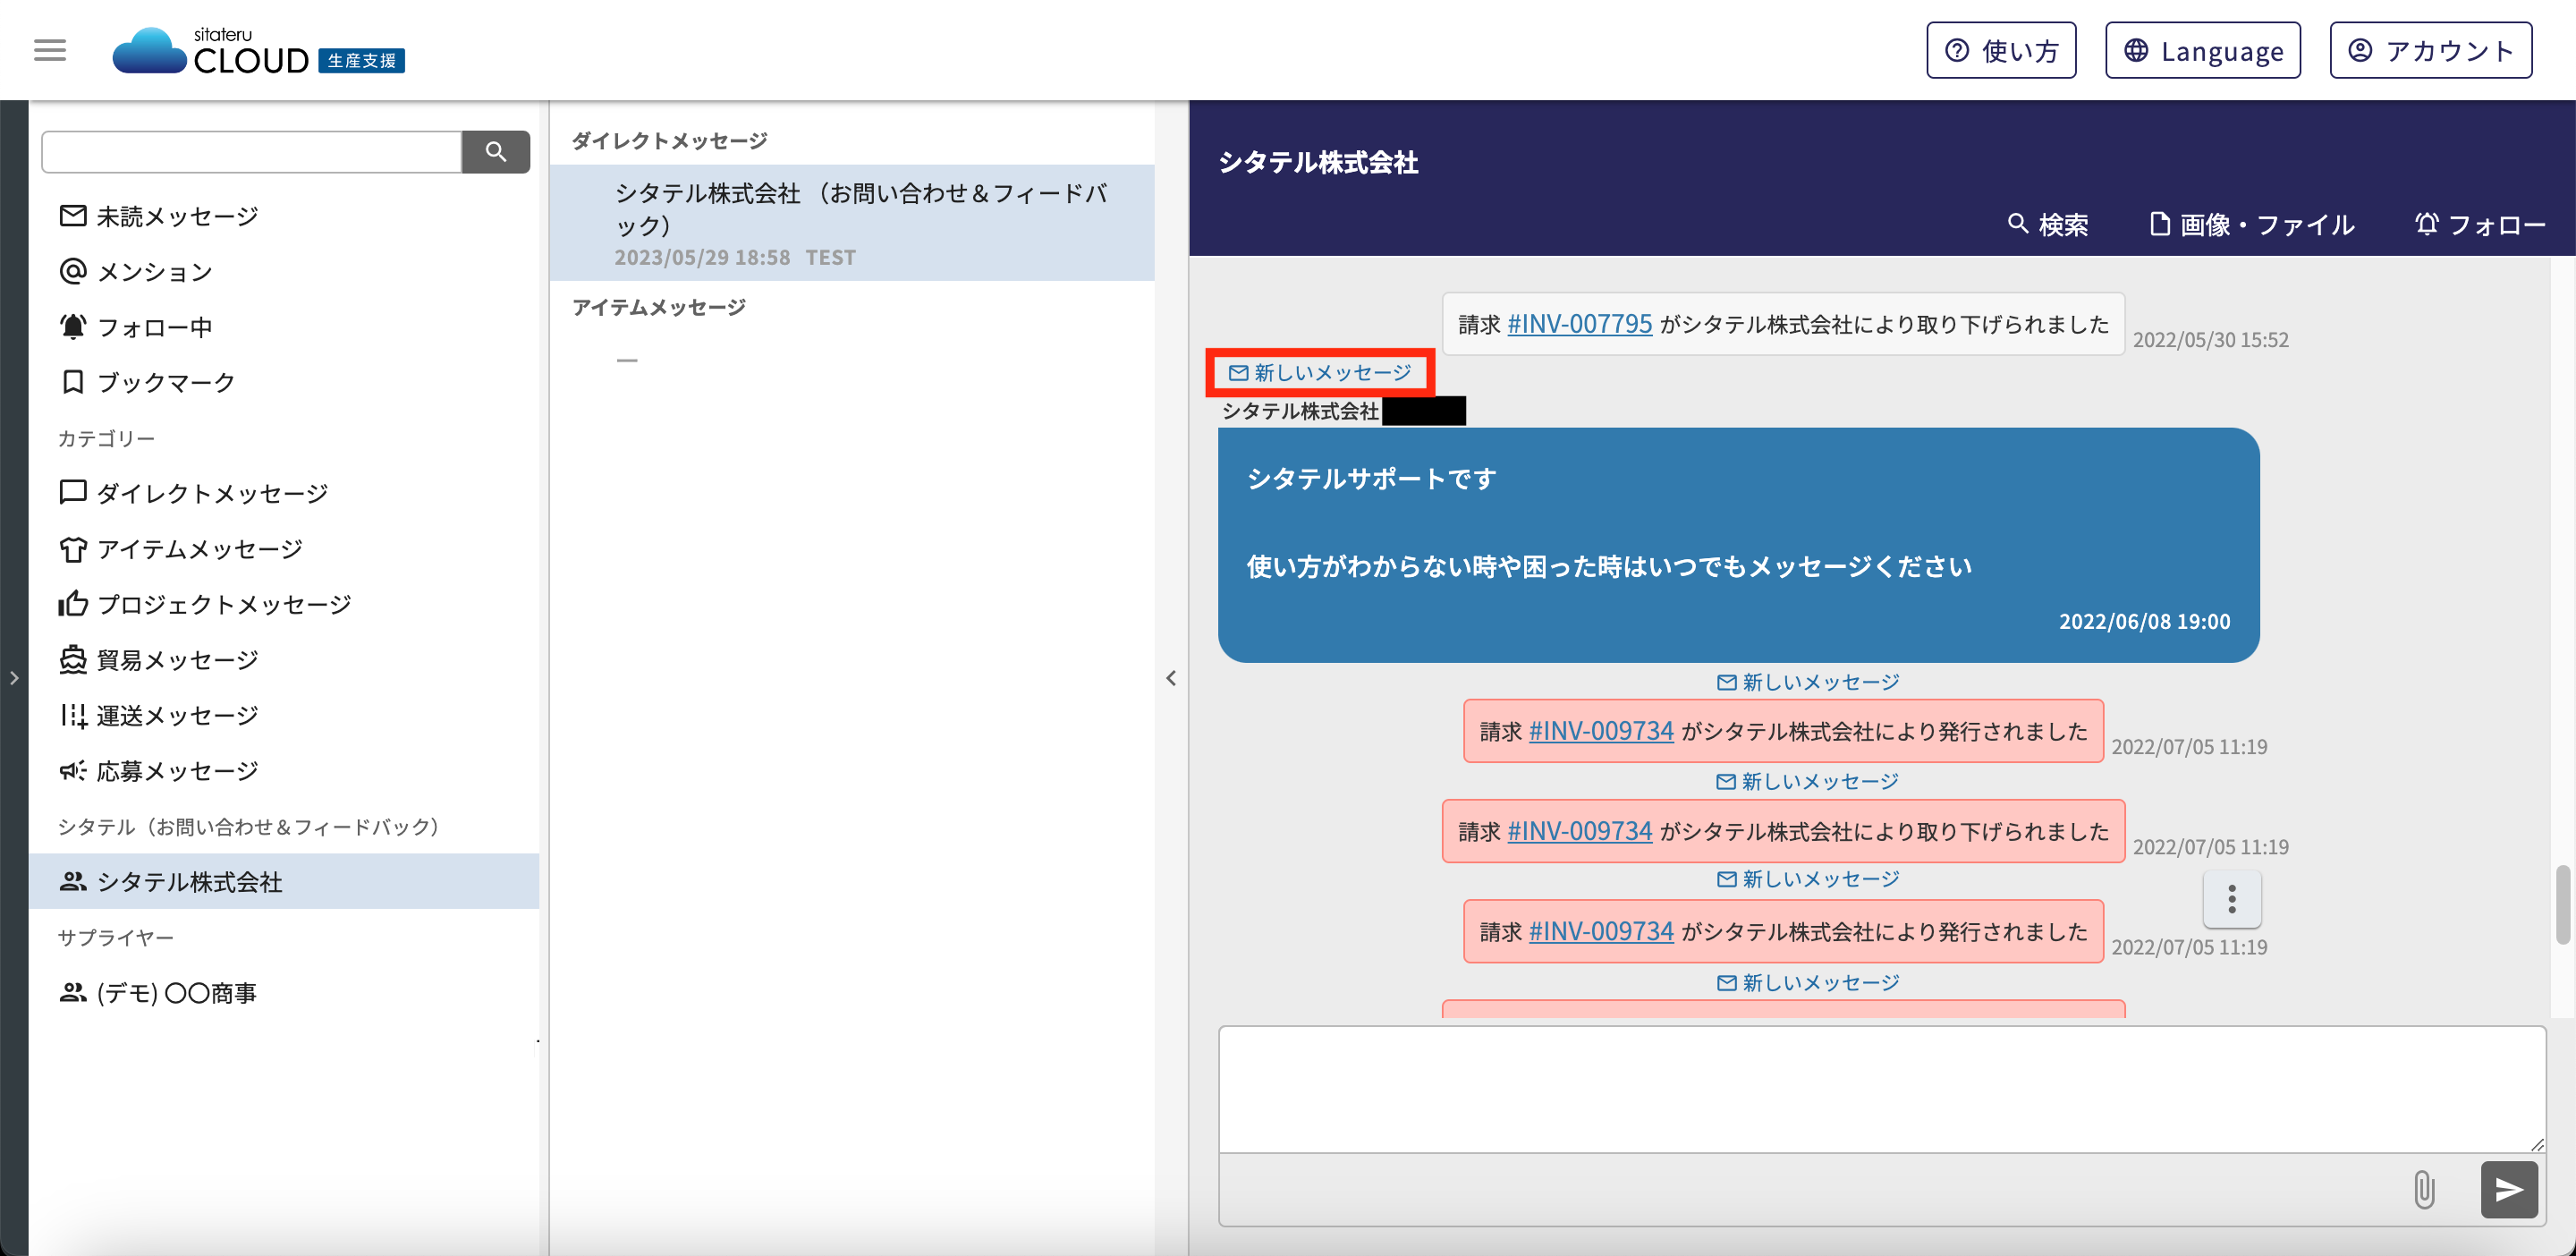
Task: Click フォロー to follow this chat
Action: 2480,224
